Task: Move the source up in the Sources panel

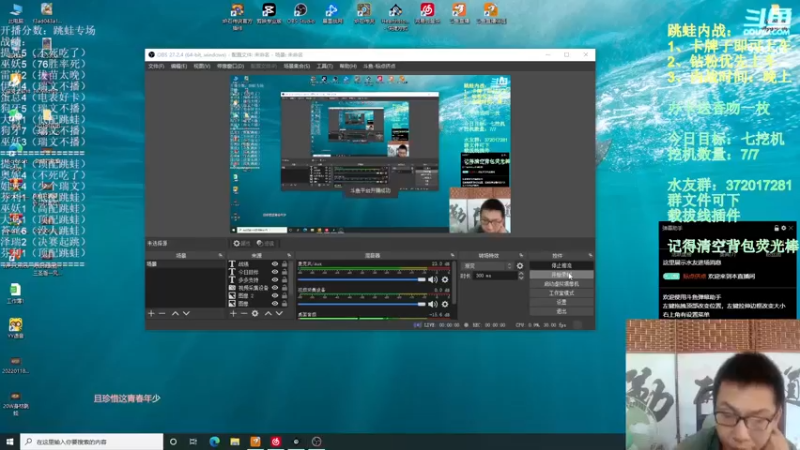Action: pyautogui.click(x=268, y=313)
